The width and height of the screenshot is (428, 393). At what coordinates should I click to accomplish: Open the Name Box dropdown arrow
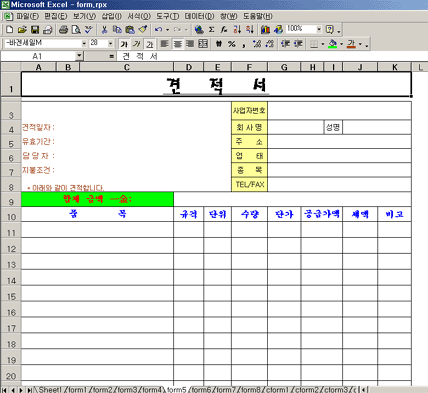[79, 56]
